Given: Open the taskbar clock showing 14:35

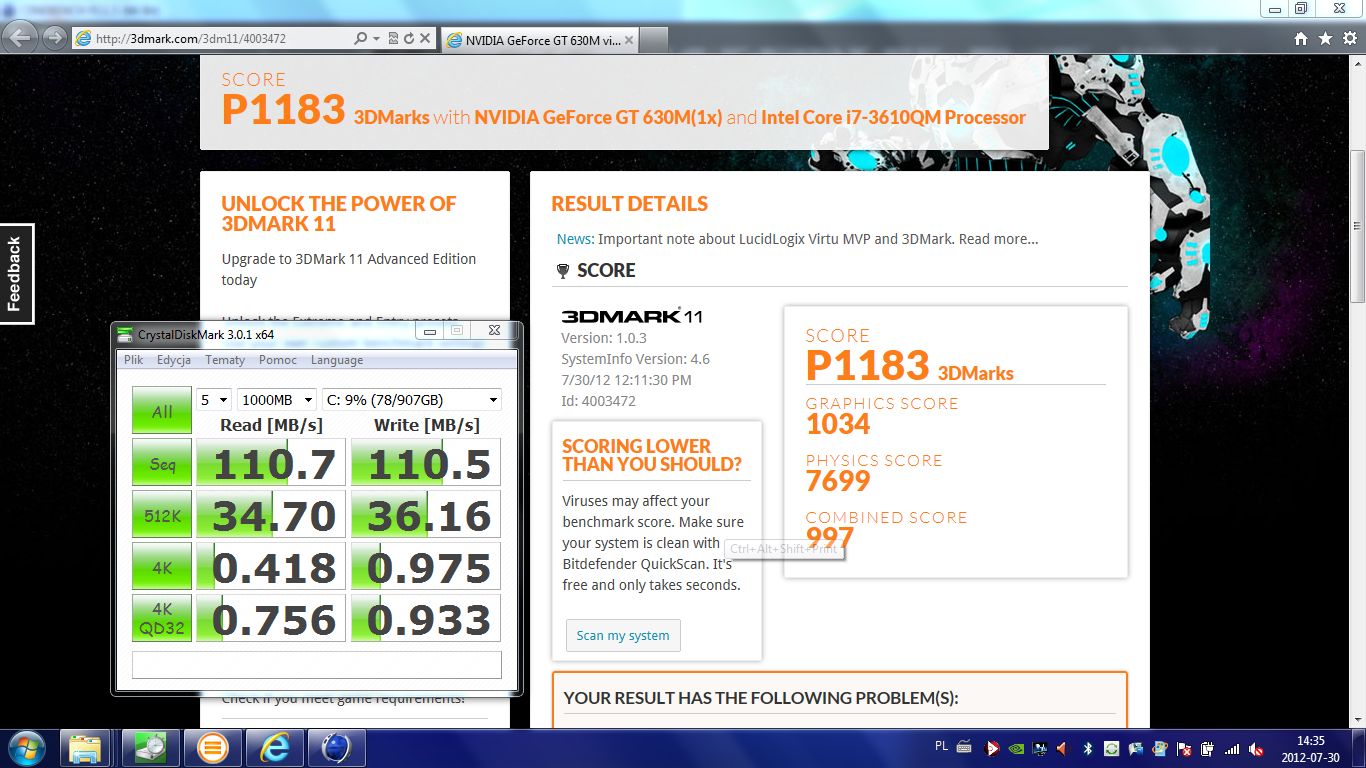Looking at the screenshot, I should (x=1310, y=748).
